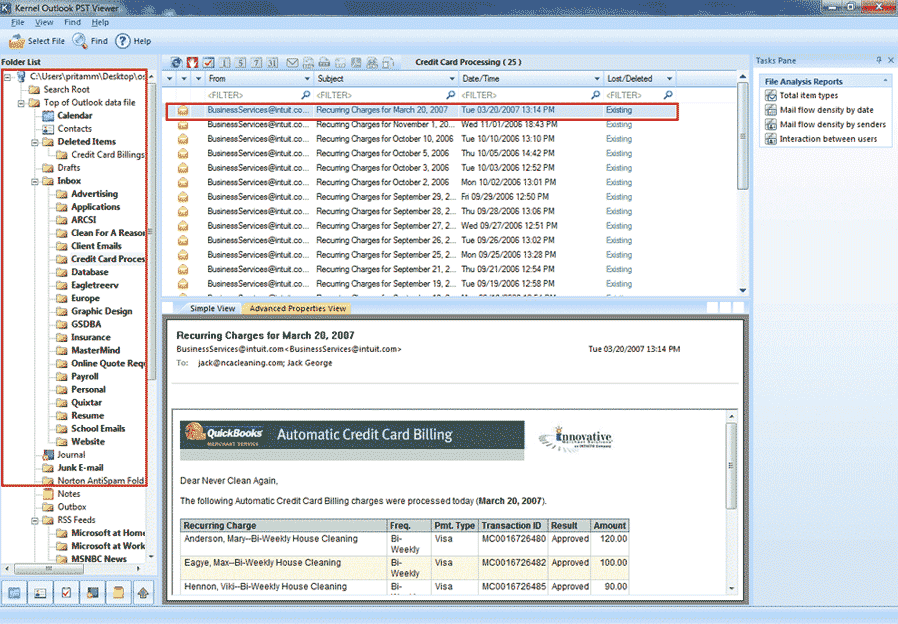Screen dimensions: 898x624
Task: Select the Search Root folder
Action: tap(66, 89)
